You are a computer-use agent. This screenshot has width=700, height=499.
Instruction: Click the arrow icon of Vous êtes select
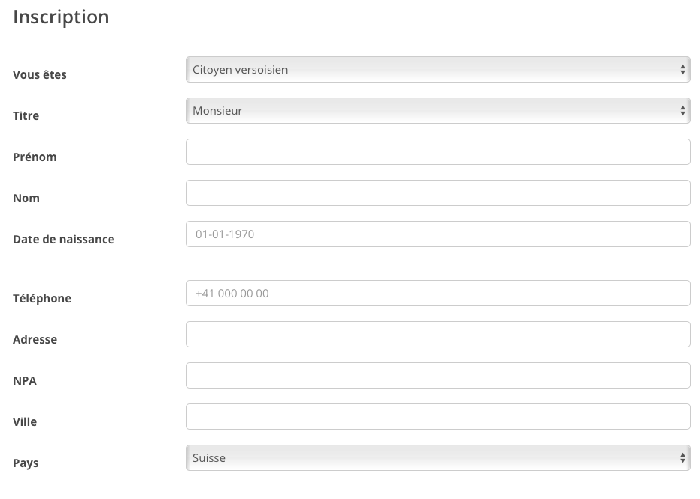pos(683,70)
